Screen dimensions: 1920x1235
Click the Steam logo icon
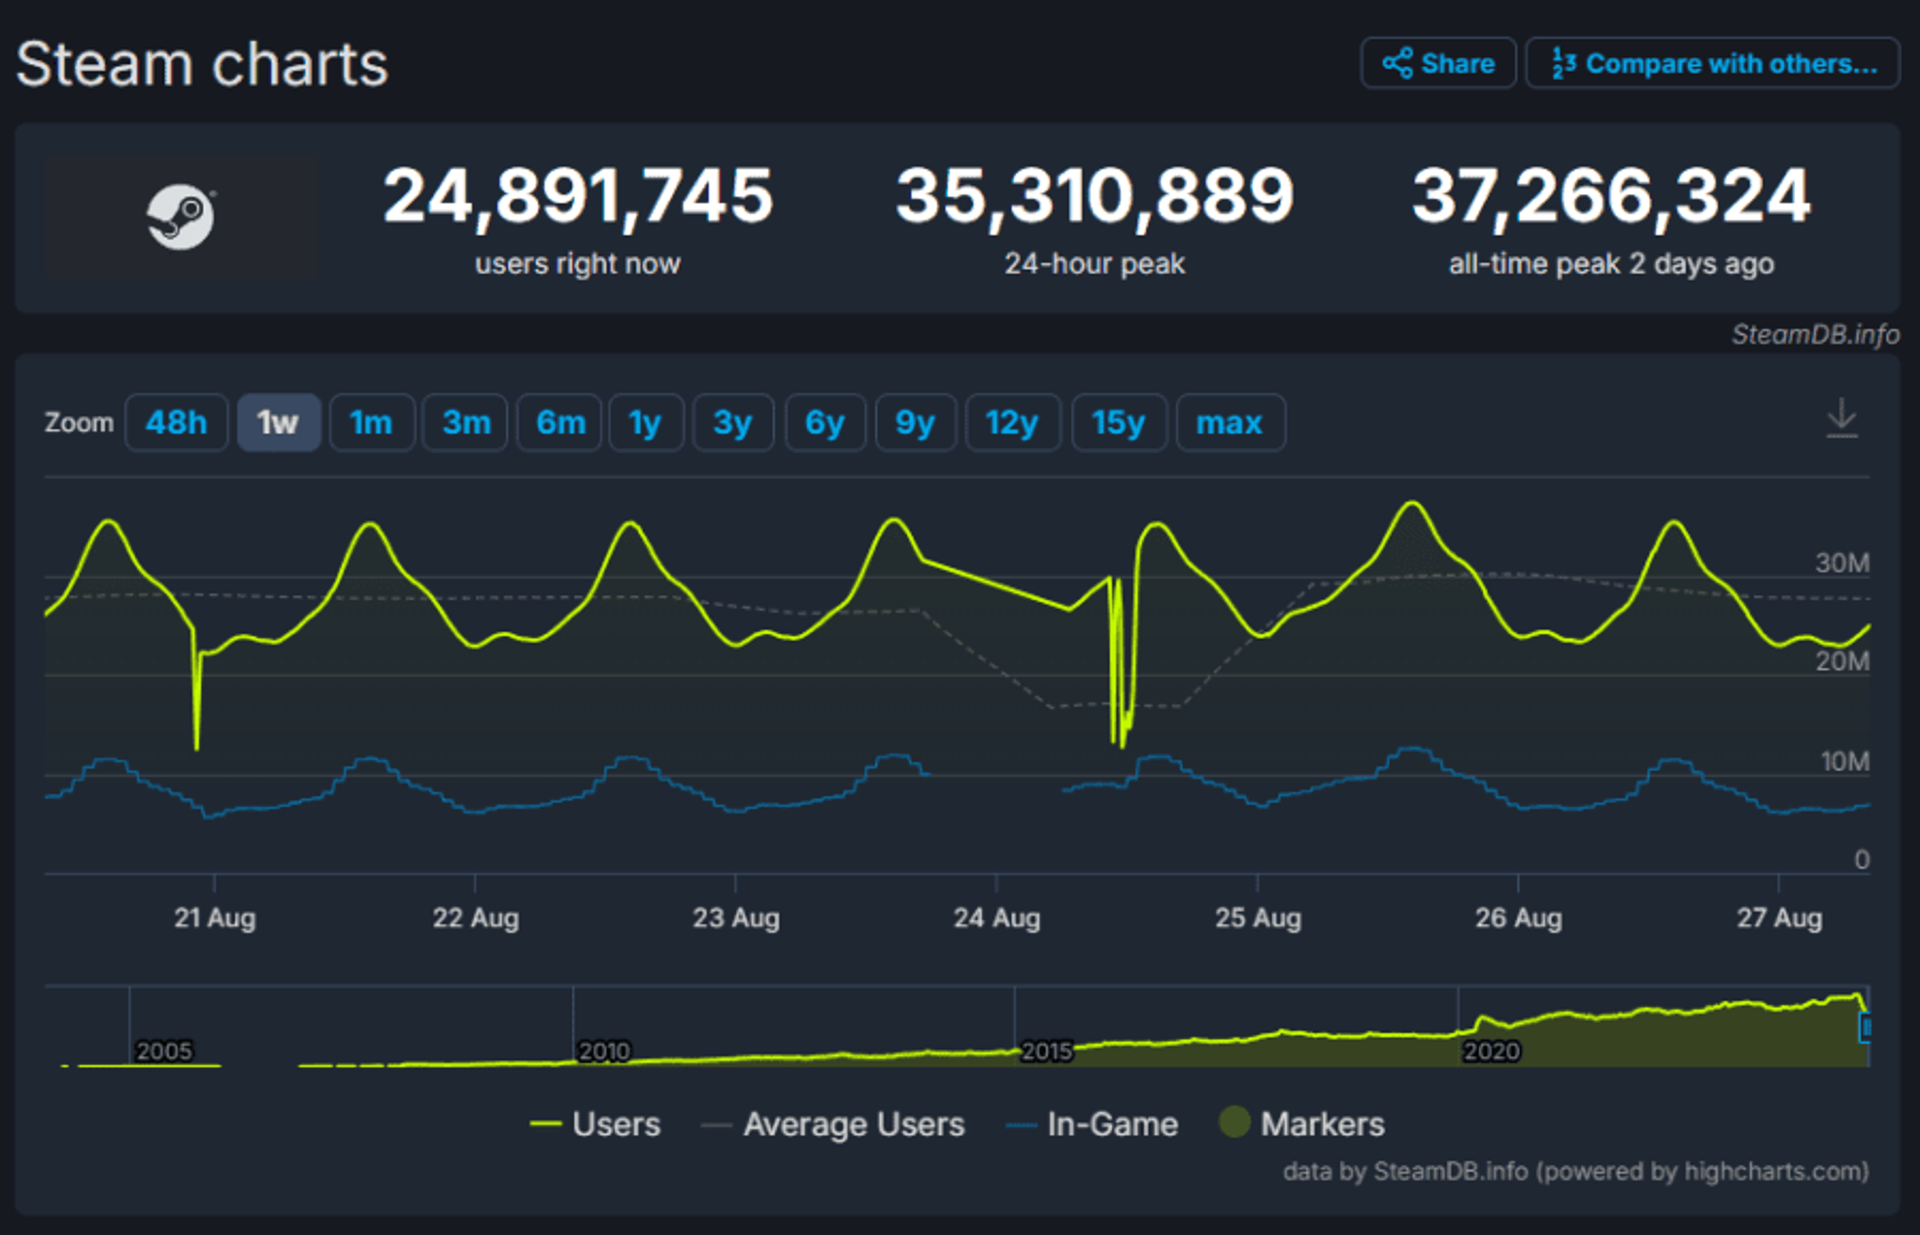pos(181,216)
